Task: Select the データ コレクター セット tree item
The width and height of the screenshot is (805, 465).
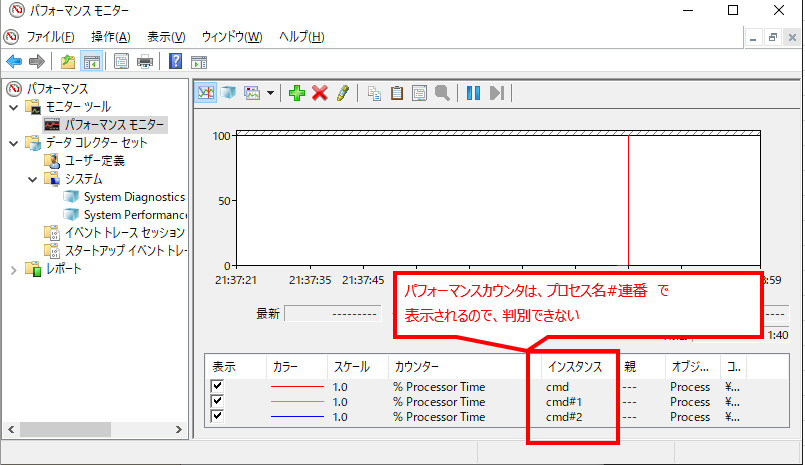Action: coord(96,143)
